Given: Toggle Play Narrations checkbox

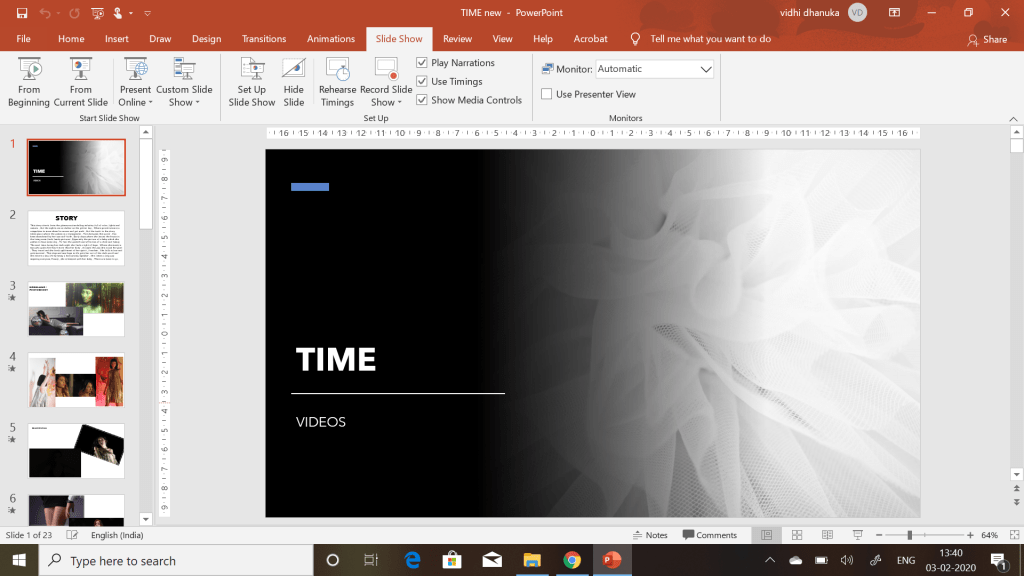Looking at the screenshot, I should pos(422,63).
